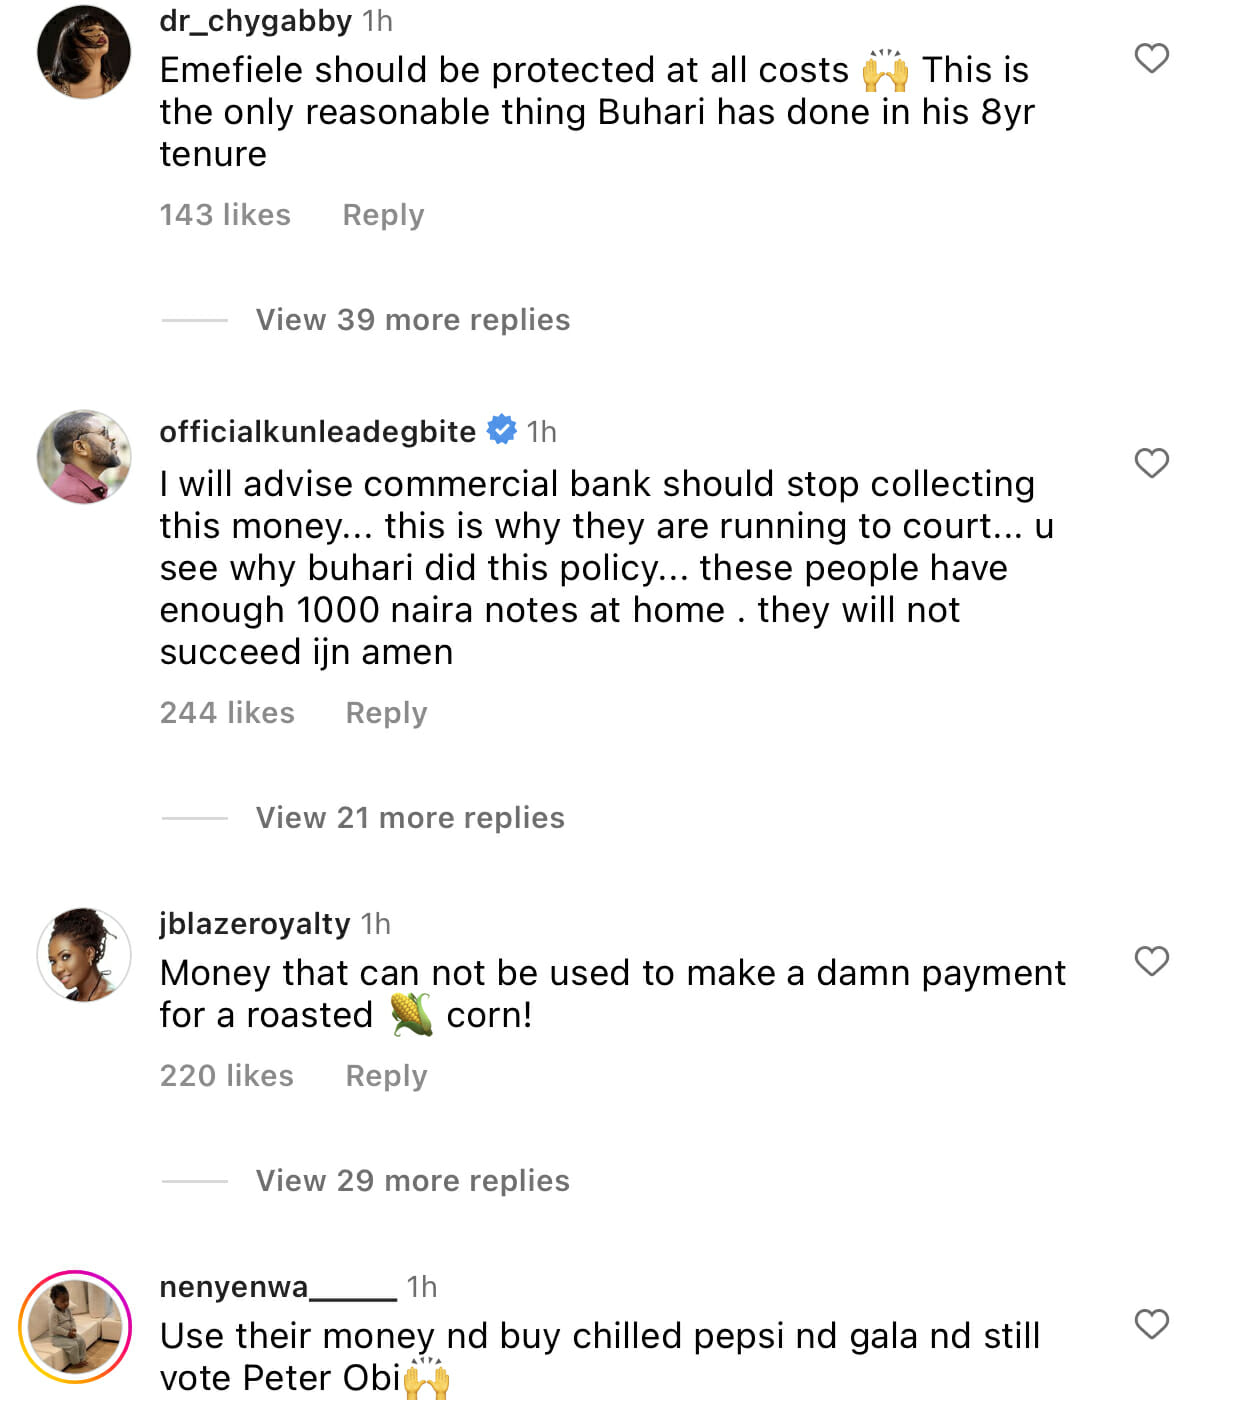Open officialkunleadegbite's profile picture
Viewport: 1242px width, 1402px height.
tap(84, 456)
